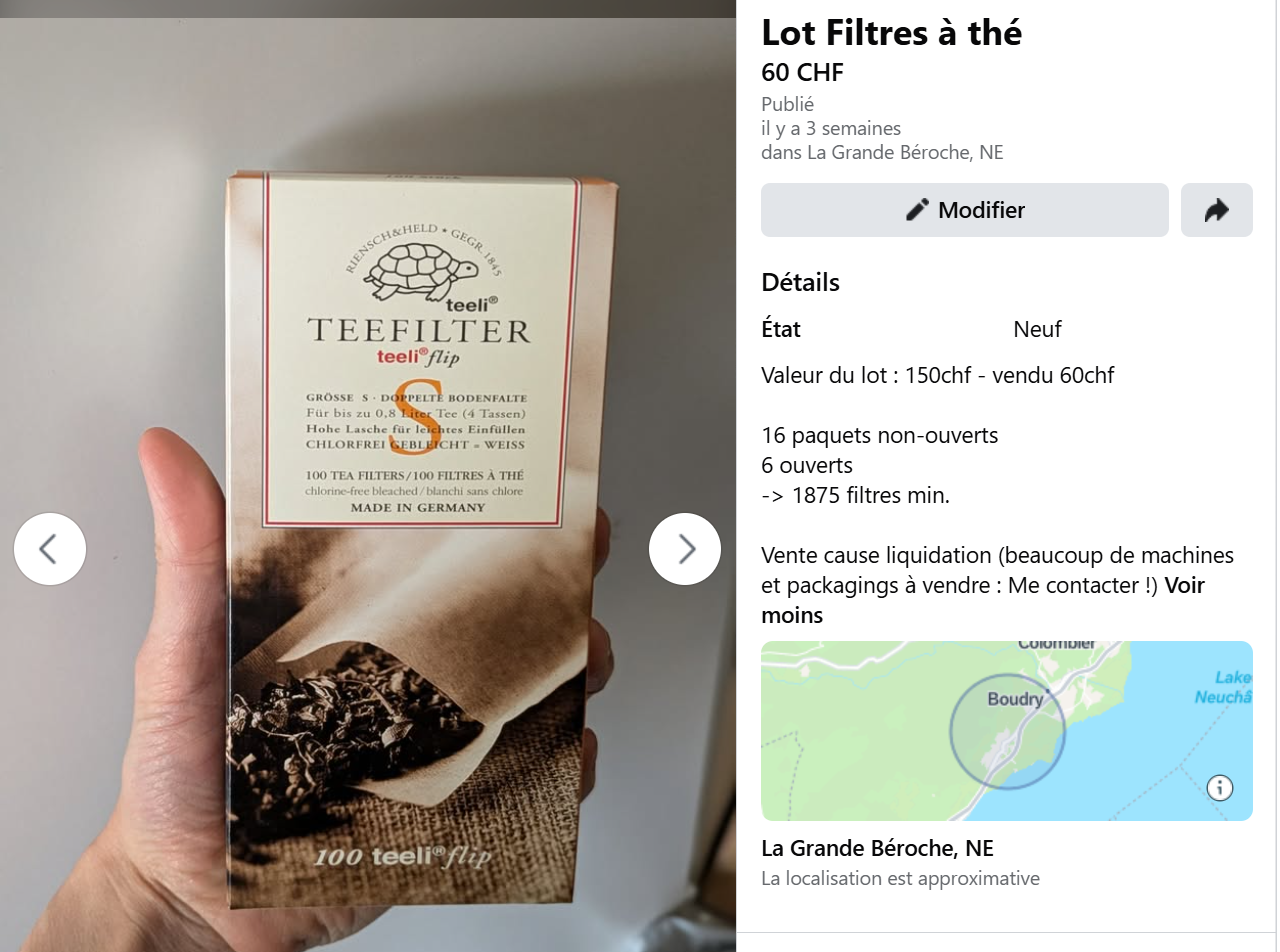Click the Modifier button label
Viewport: 1280px width, 952px height.
coord(981,210)
